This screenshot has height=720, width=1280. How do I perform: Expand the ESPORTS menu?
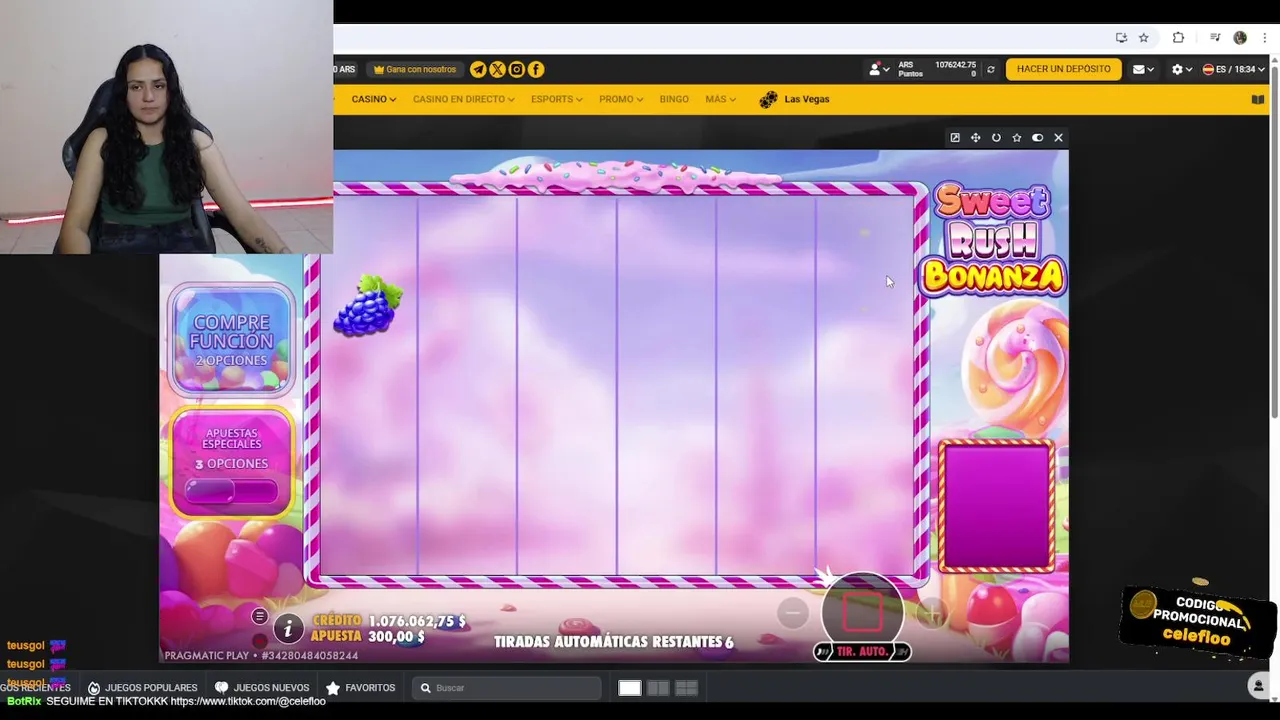coord(557,99)
